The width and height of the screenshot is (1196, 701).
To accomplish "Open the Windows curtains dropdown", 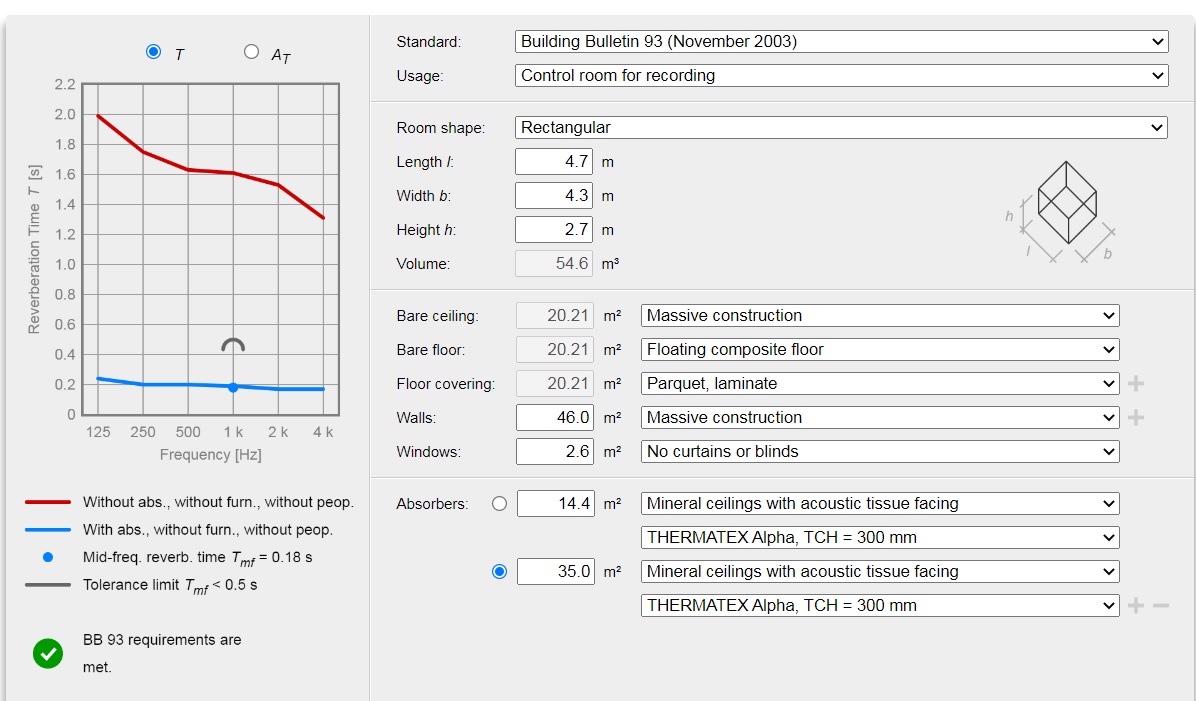I will tap(879, 452).
